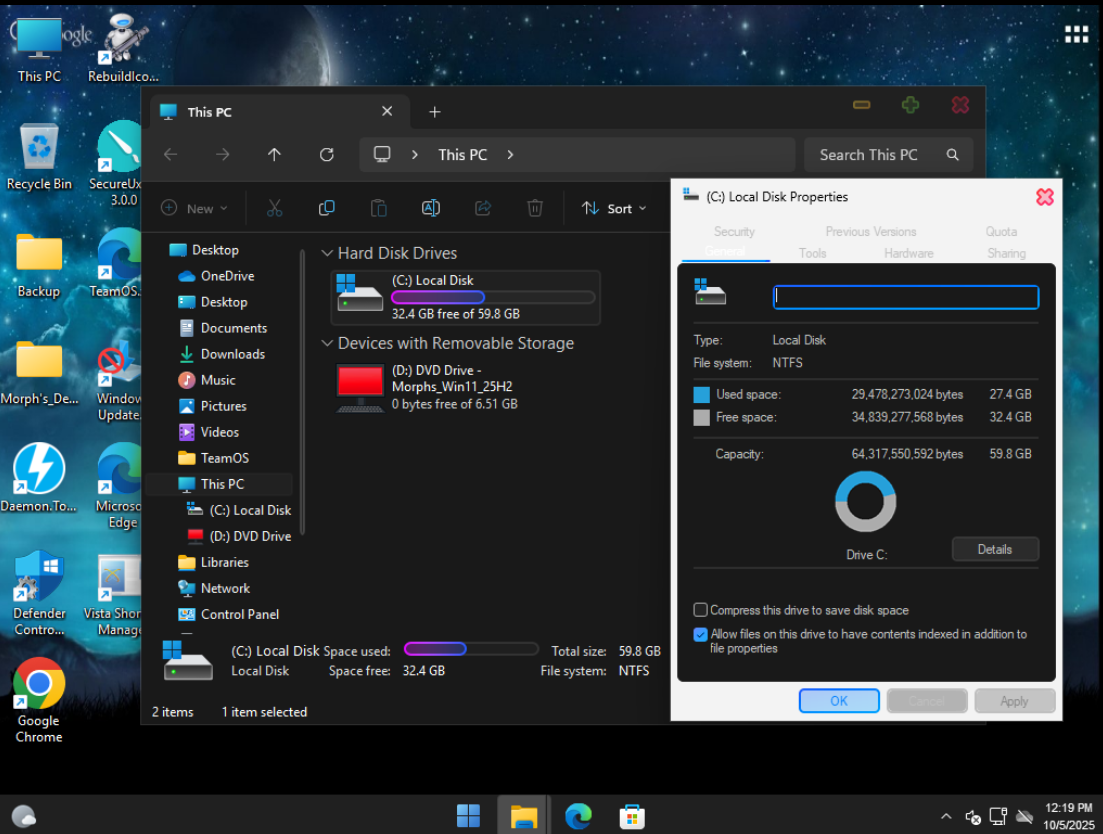Click the Copy icon in Explorer toolbar
This screenshot has height=834, width=1103.
click(x=326, y=208)
